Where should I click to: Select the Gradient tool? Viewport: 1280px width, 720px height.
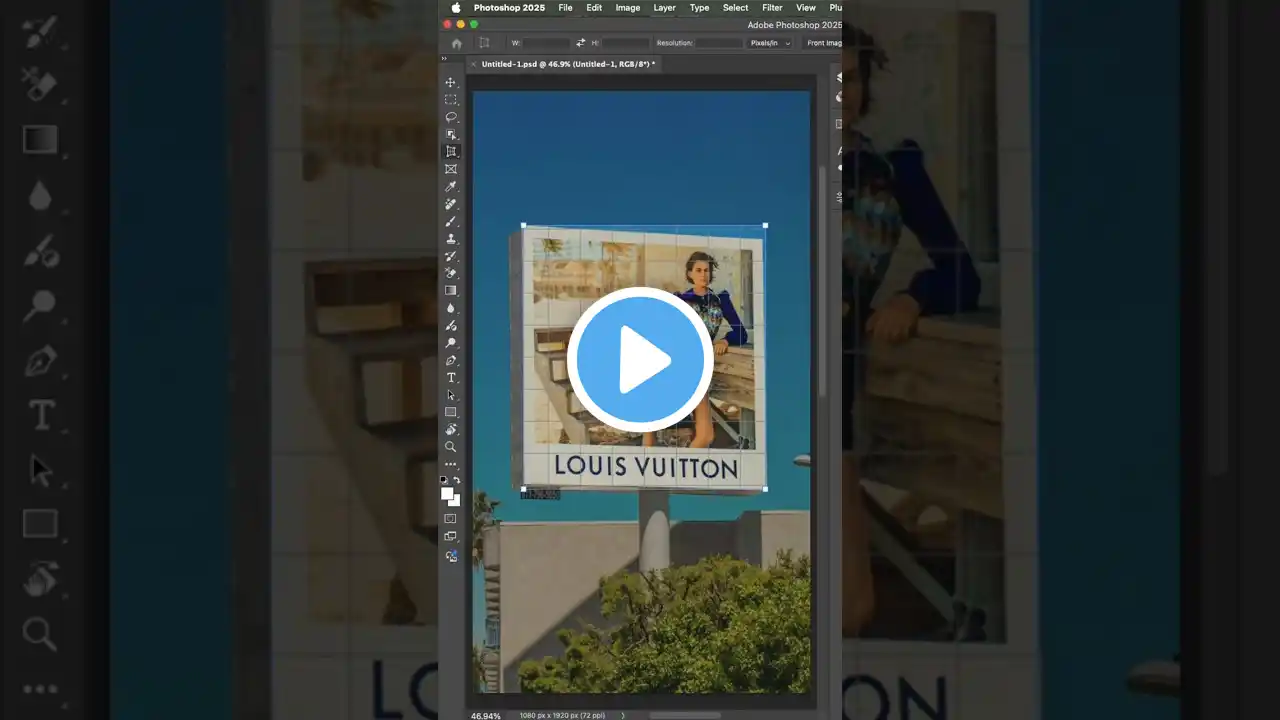click(x=451, y=290)
